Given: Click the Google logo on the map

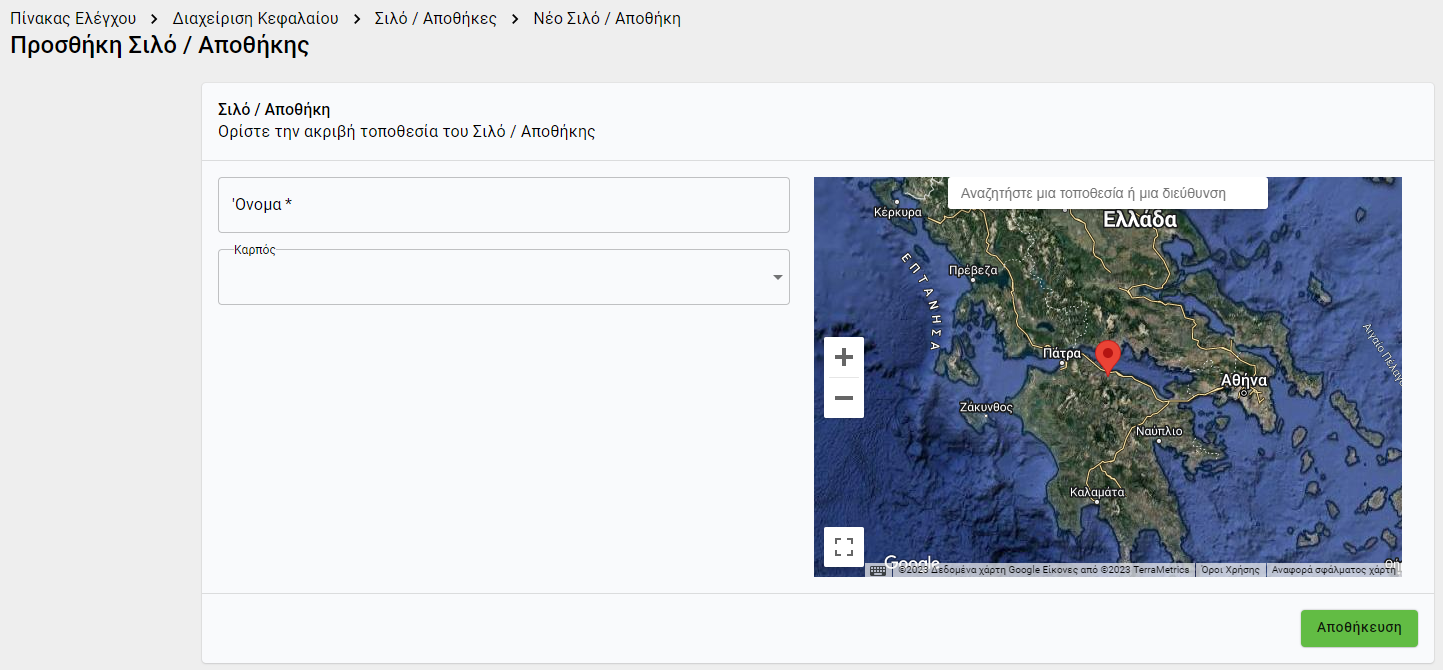Looking at the screenshot, I should point(910,561).
